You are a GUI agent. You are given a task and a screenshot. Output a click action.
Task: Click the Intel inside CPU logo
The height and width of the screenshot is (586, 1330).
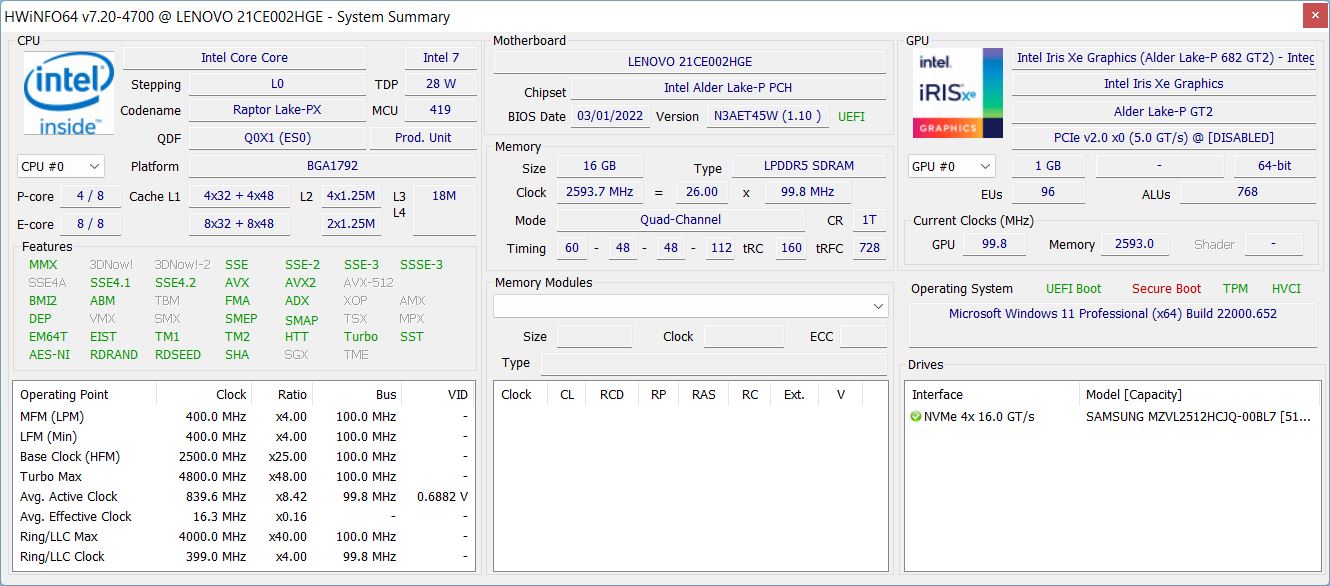coord(68,95)
